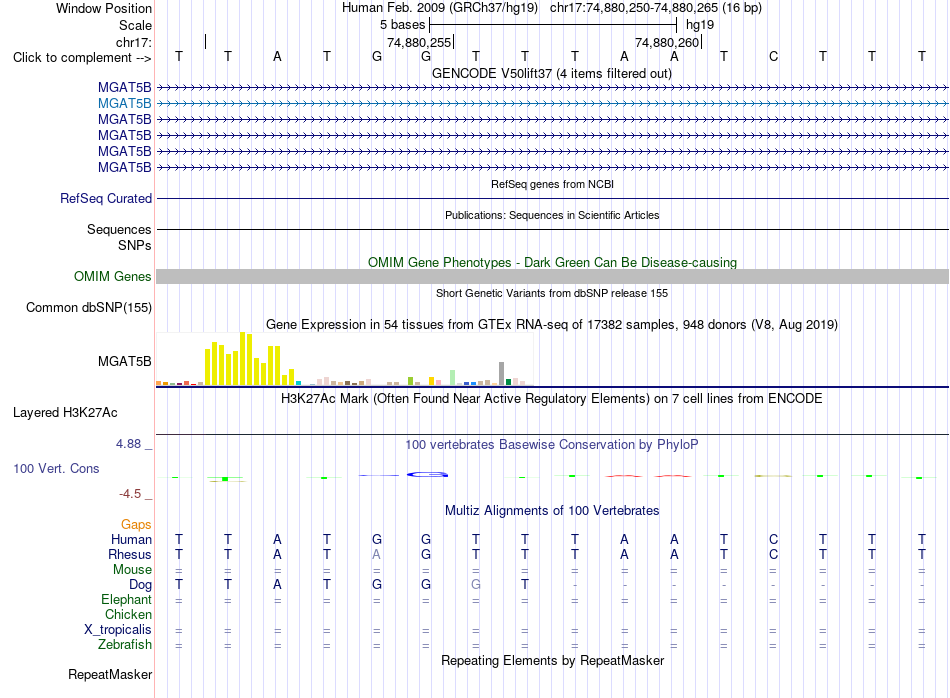This screenshot has height=698, width=950.
Task: Click the MGAT5B label beside the GTEx bar chart
Action: pyautogui.click(x=124, y=361)
